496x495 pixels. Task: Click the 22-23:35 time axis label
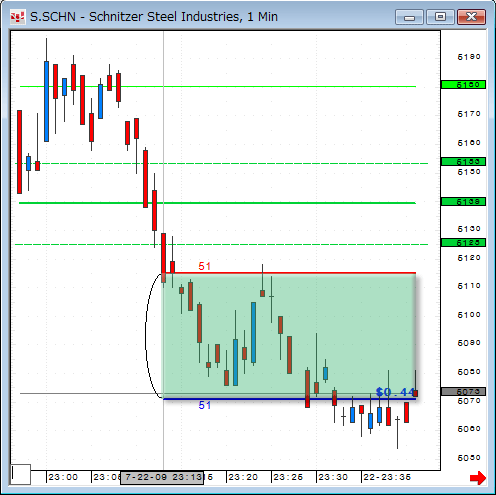coord(387,477)
